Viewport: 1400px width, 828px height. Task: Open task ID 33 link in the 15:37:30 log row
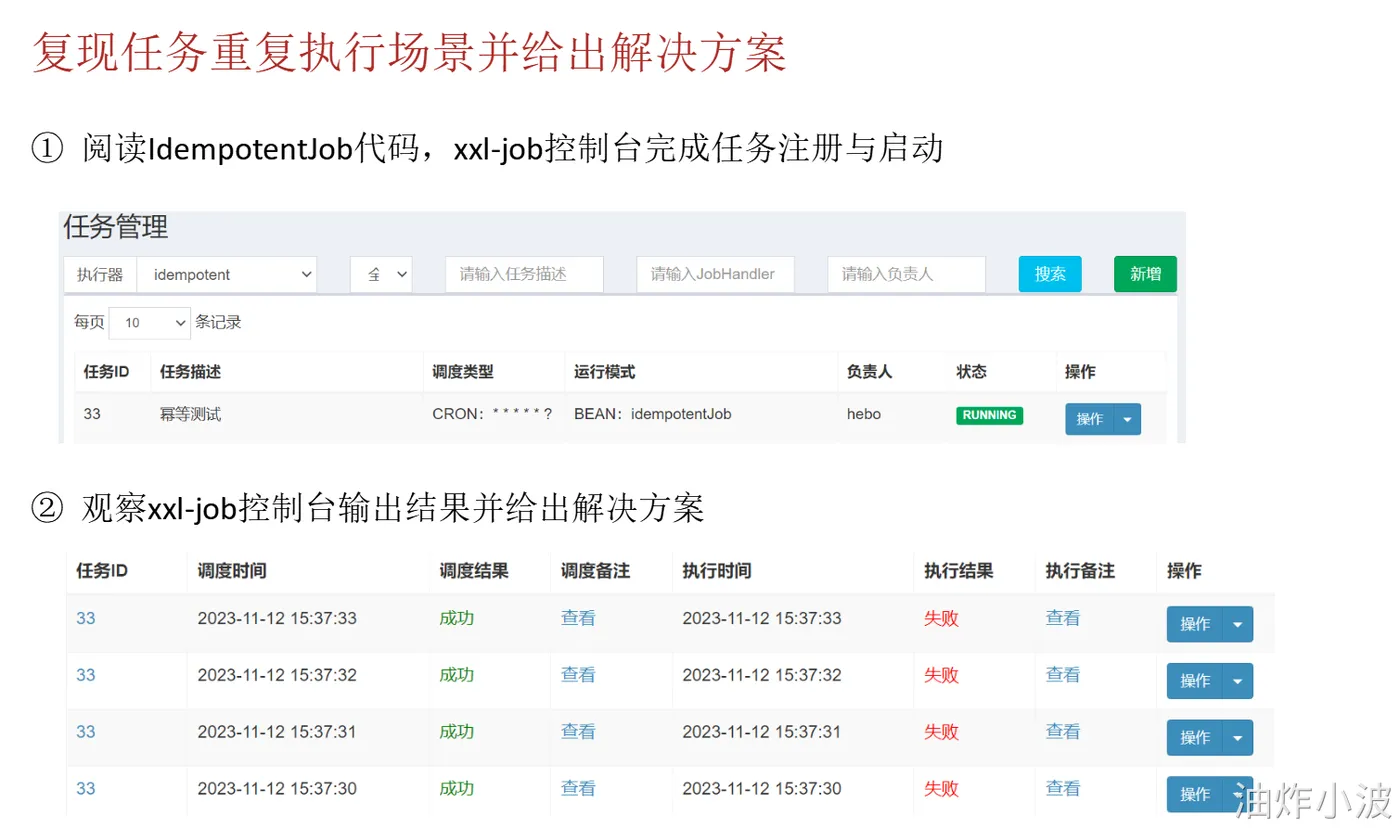[x=86, y=789]
